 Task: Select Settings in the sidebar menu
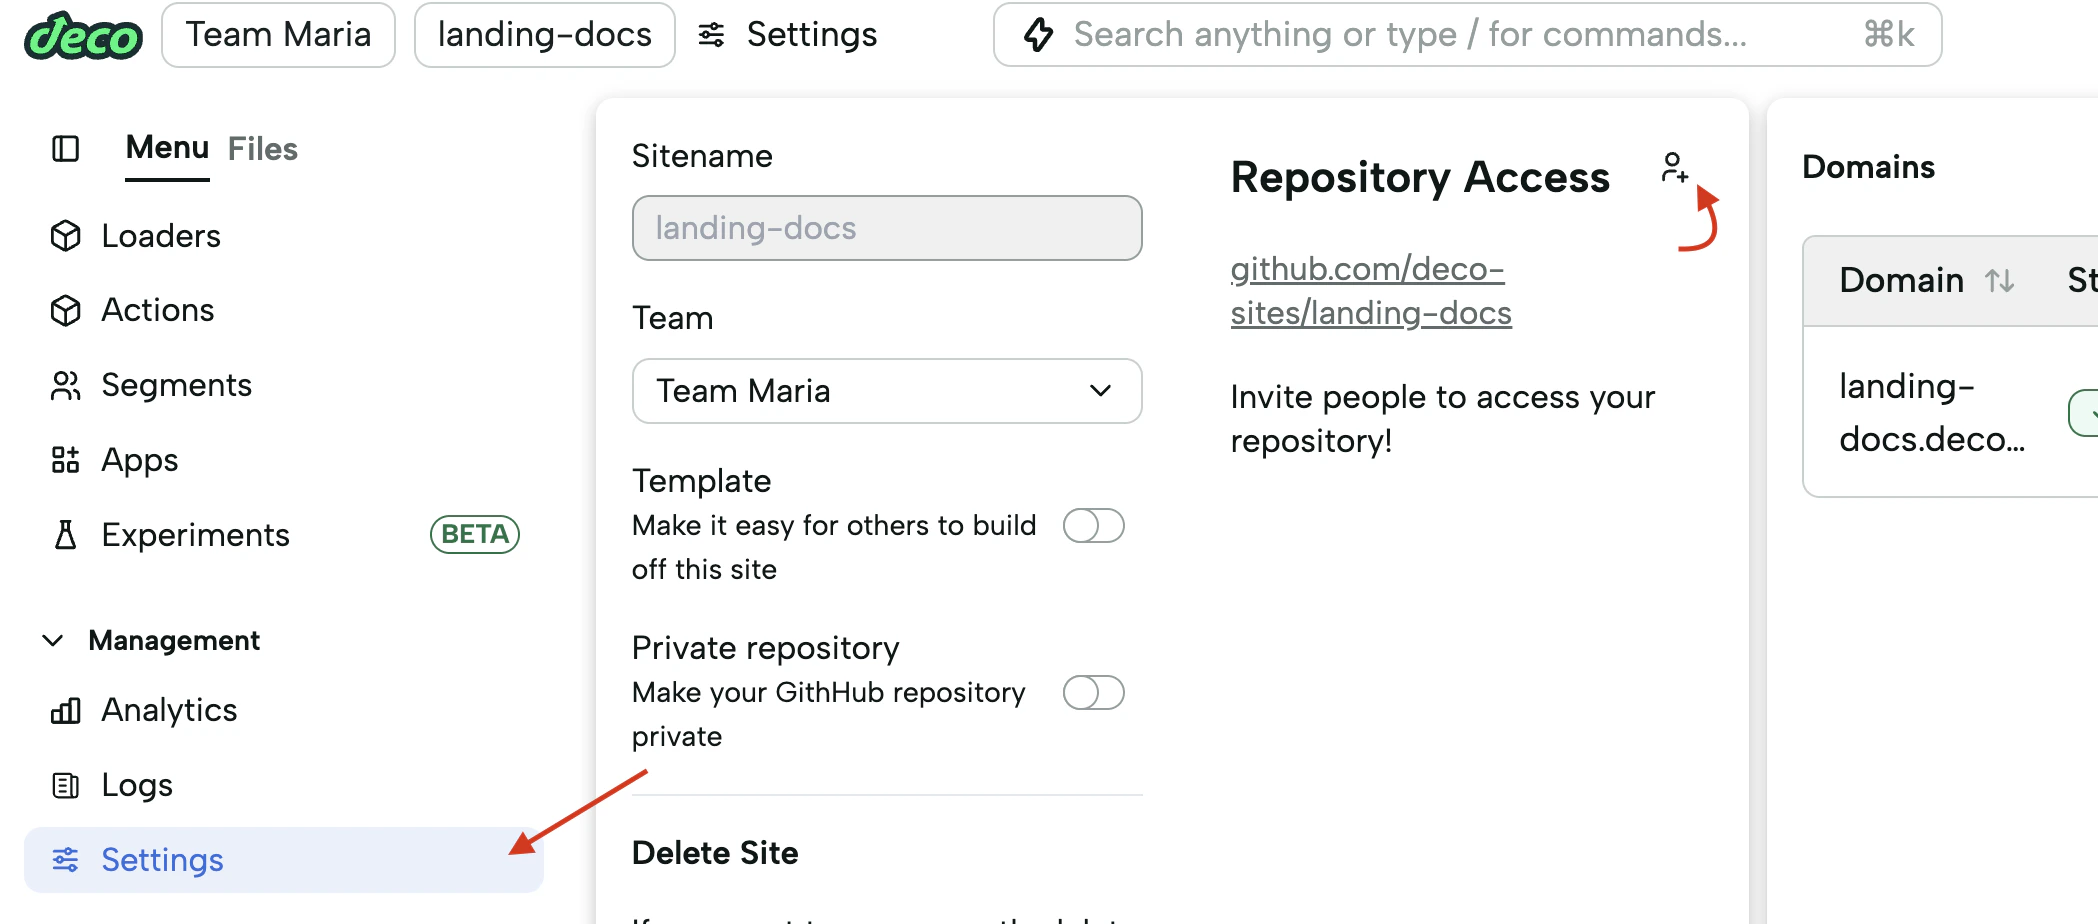pyautogui.click(x=162, y=860)
